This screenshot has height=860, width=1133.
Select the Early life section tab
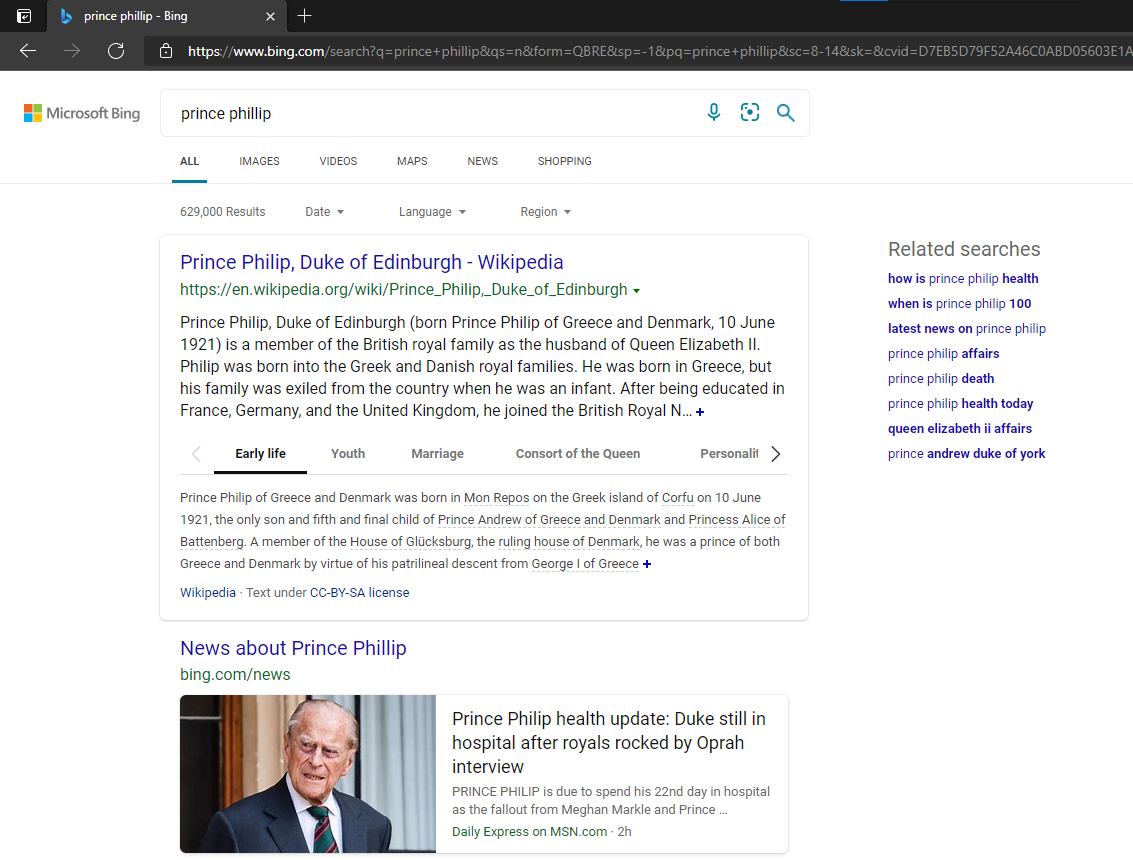coord(260,454)
